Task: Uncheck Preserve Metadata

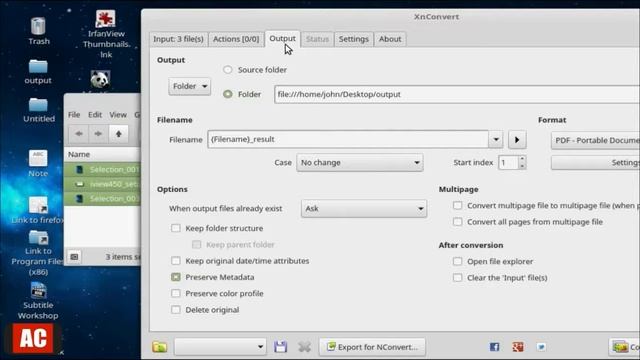Action: pyautogui.click(x=176, y=277)
